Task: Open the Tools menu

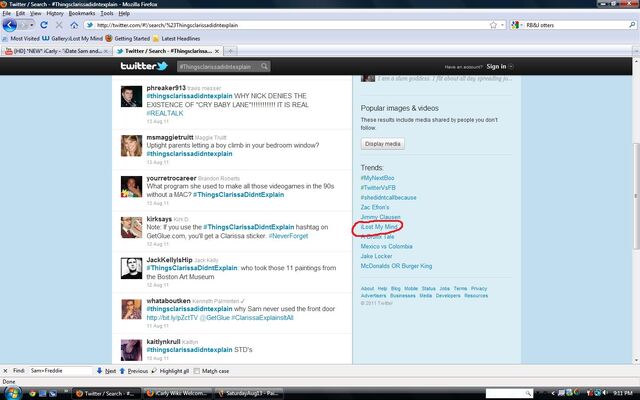Action: [107, 13]
